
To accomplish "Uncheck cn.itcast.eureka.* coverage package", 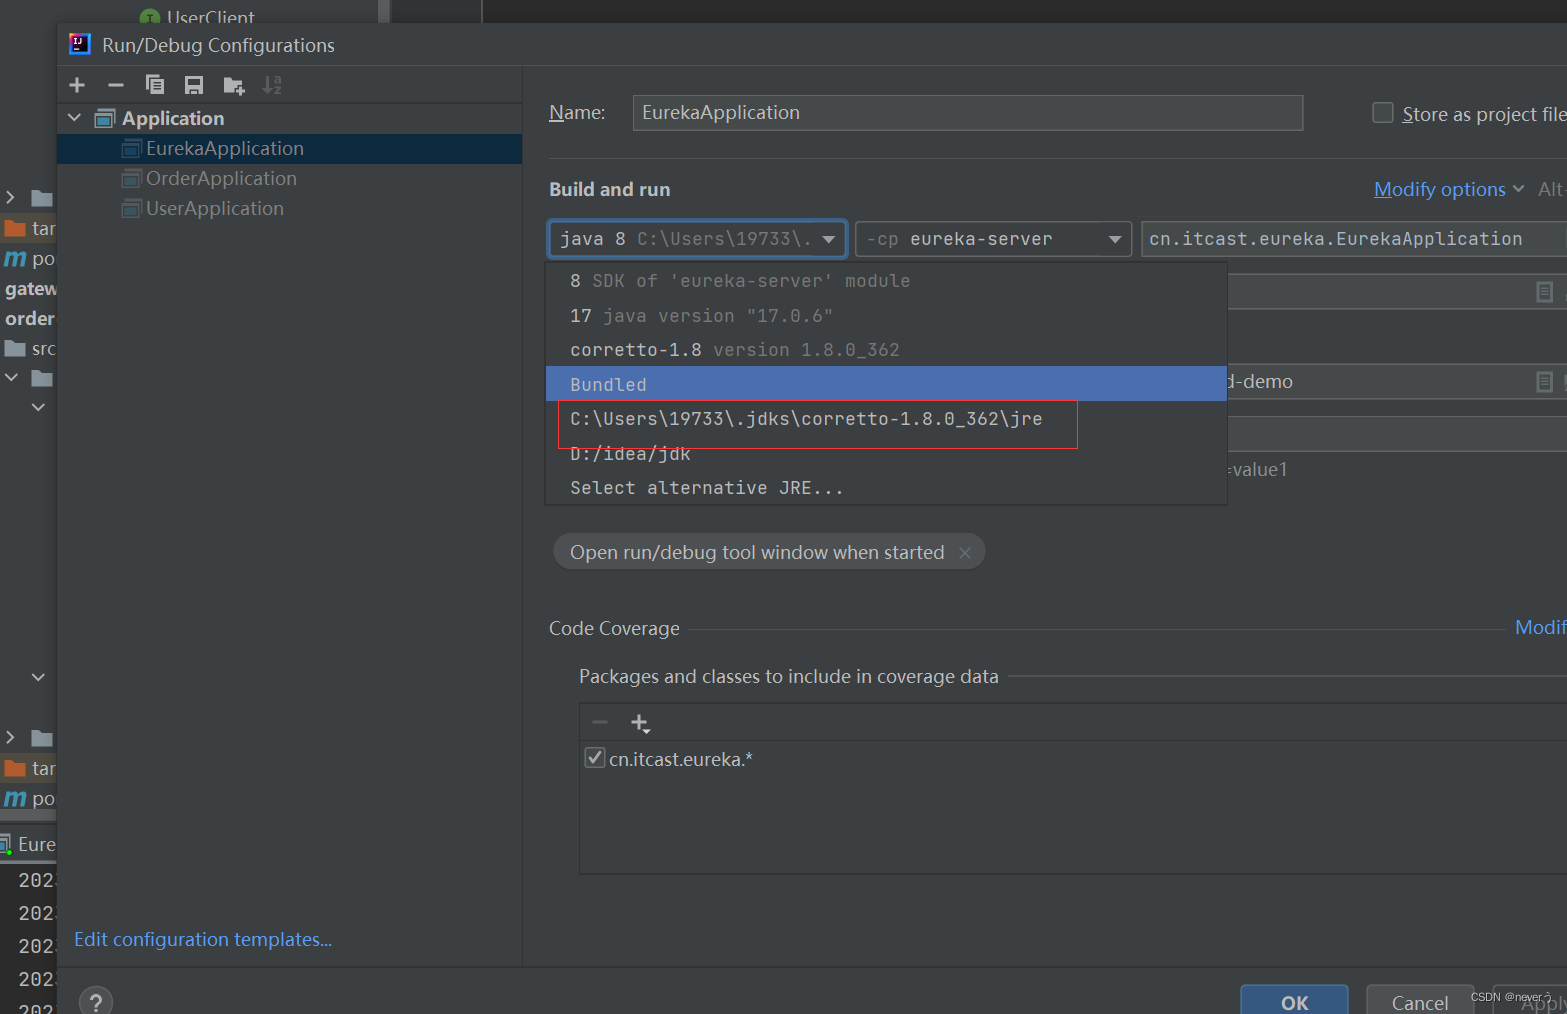I will 595,758.
